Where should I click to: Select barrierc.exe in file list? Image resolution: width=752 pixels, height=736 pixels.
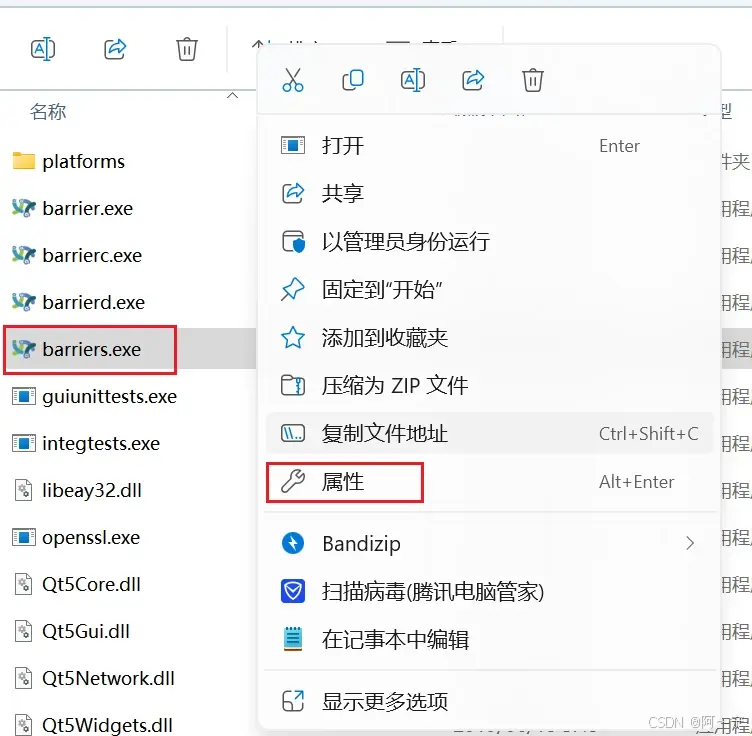(x=92, y=256)
